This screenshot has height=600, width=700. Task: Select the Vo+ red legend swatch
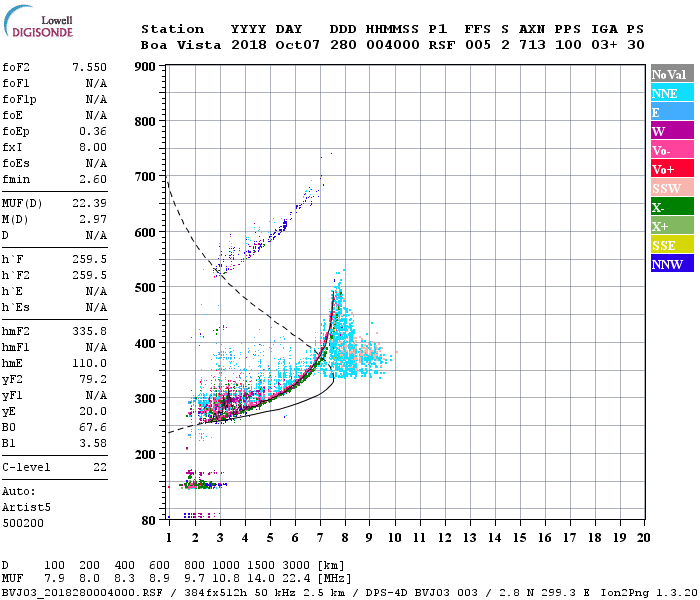pyautogui.click(x=672, y=169)
